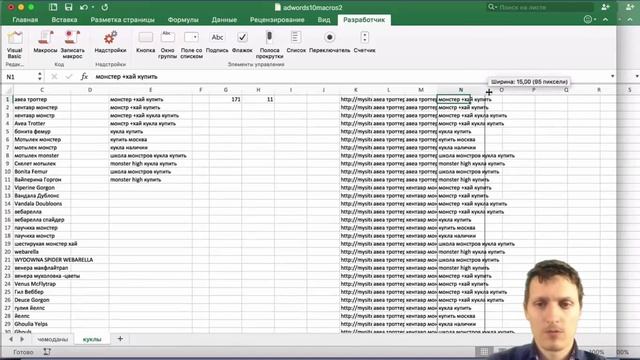Go to next sheet arrow
This screenshot has width=640, height=360.
[22, 339]
